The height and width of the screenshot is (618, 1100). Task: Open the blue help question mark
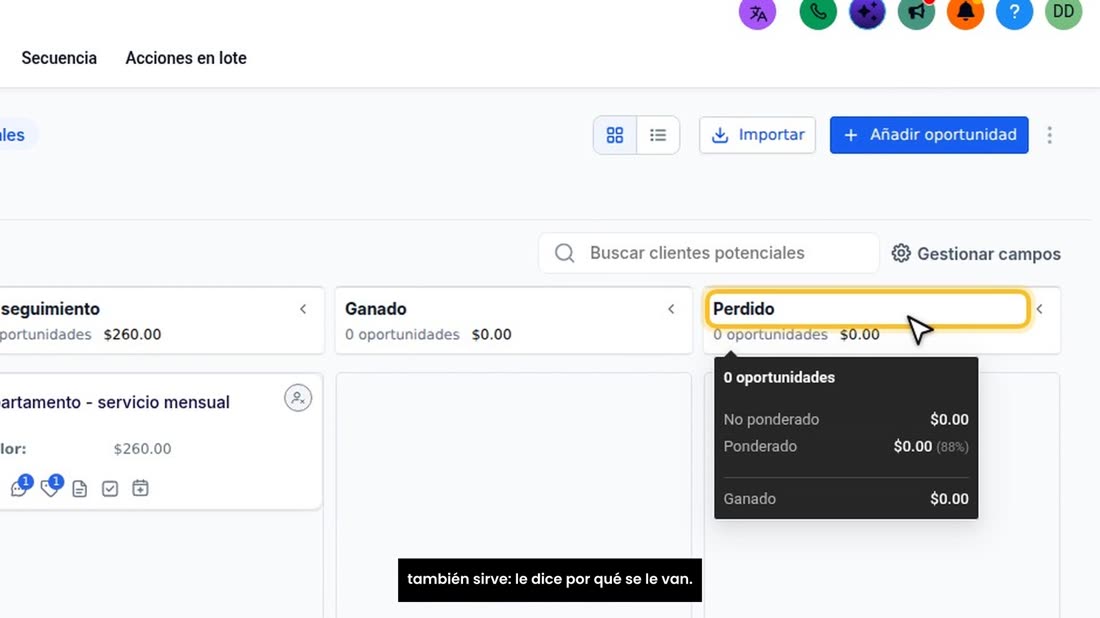click(1014, 13)
